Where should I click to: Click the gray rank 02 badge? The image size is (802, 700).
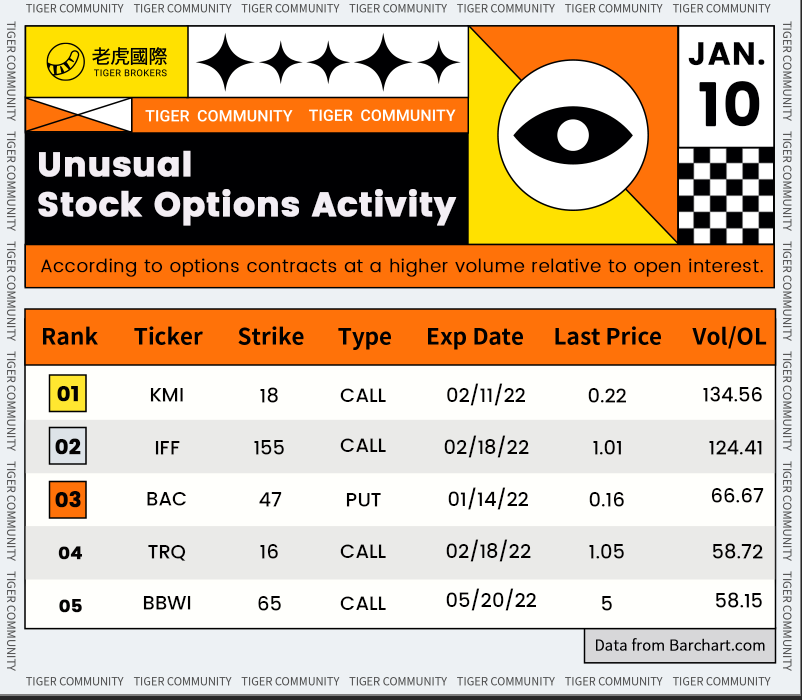coord(68,446)
